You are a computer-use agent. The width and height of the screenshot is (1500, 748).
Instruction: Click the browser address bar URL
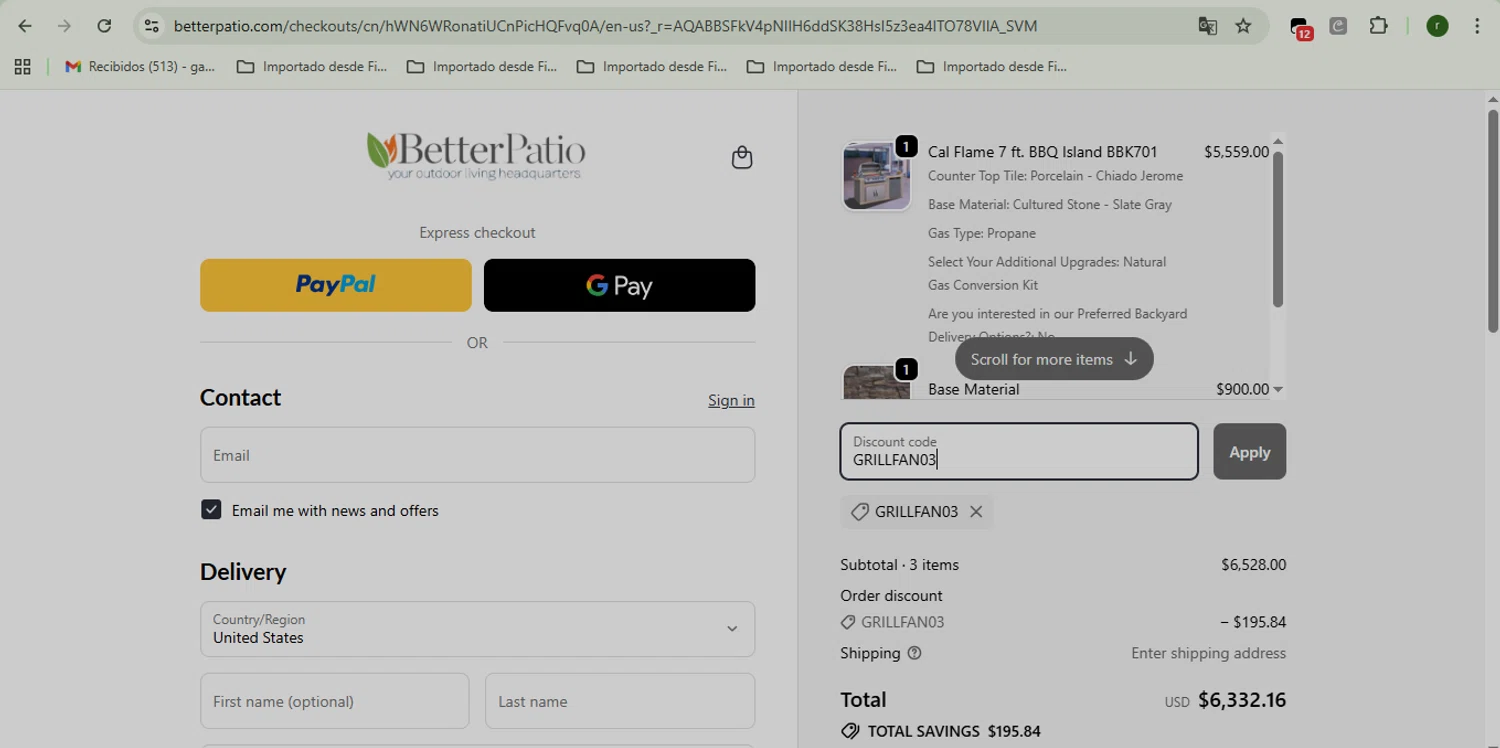tap(605, 26)
